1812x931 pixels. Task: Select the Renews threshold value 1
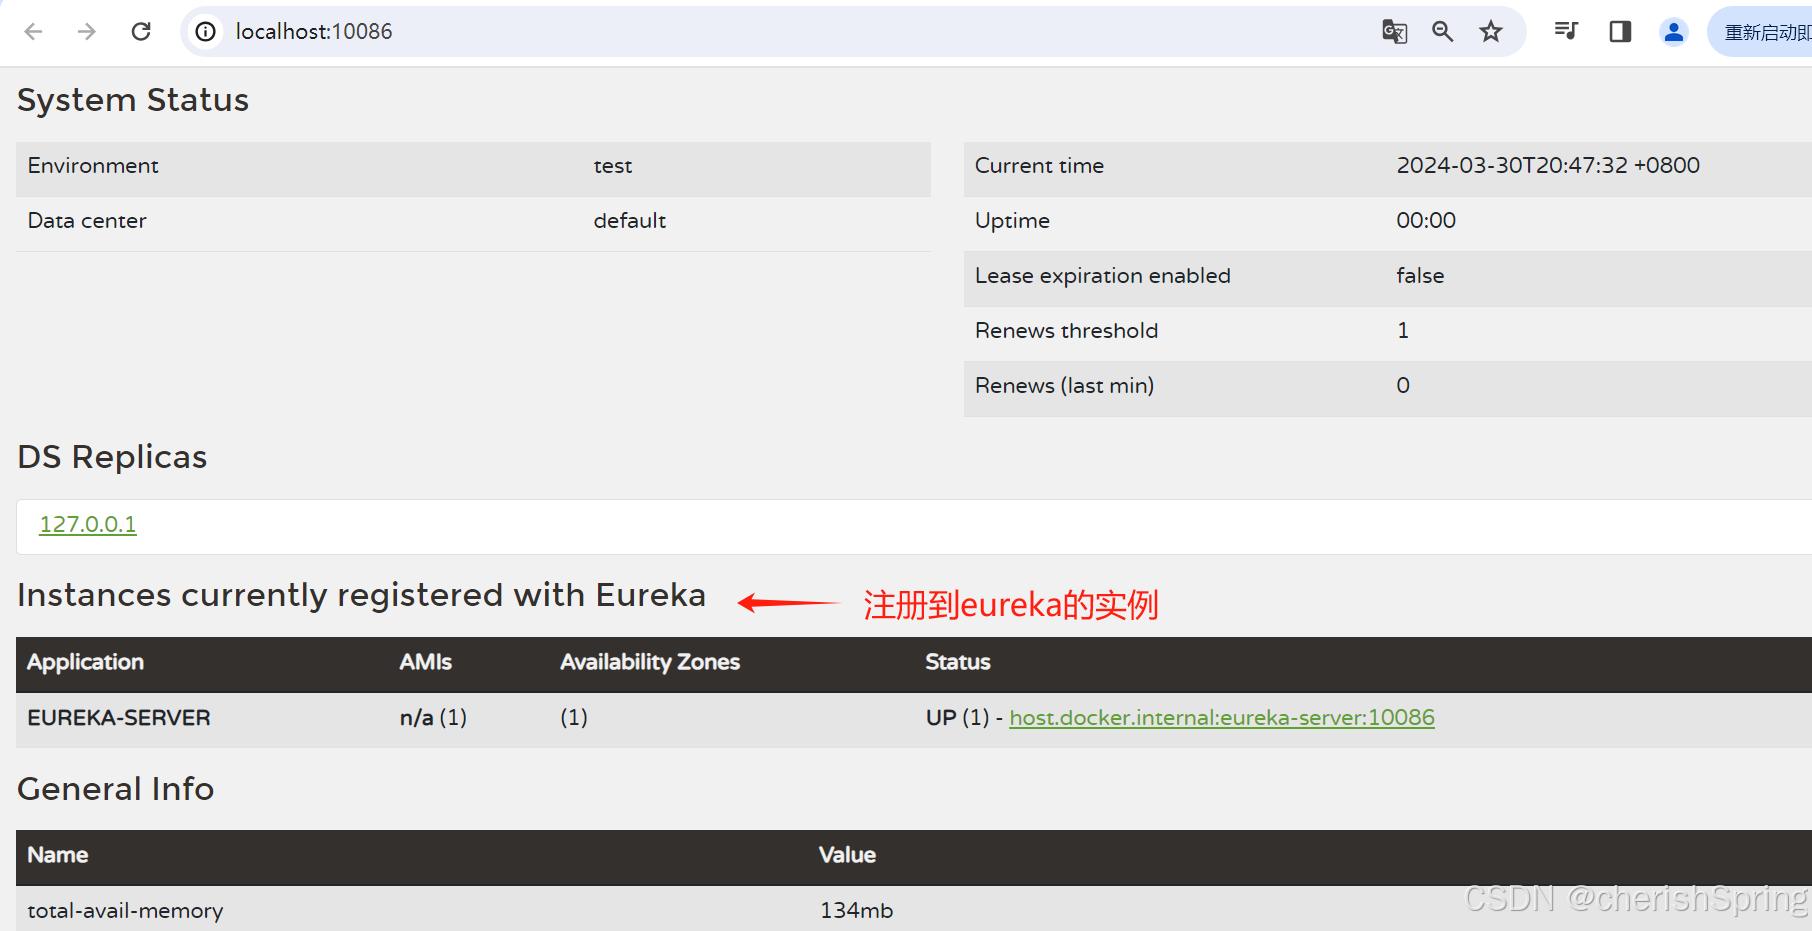coord(1403,331)
